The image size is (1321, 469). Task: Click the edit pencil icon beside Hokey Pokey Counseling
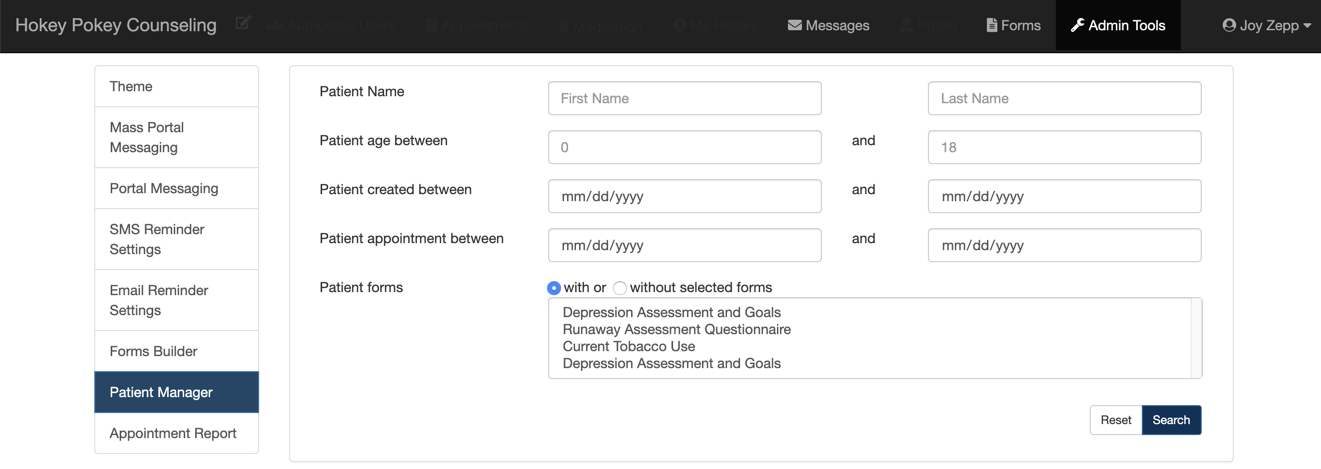click(x=243, y=24)
